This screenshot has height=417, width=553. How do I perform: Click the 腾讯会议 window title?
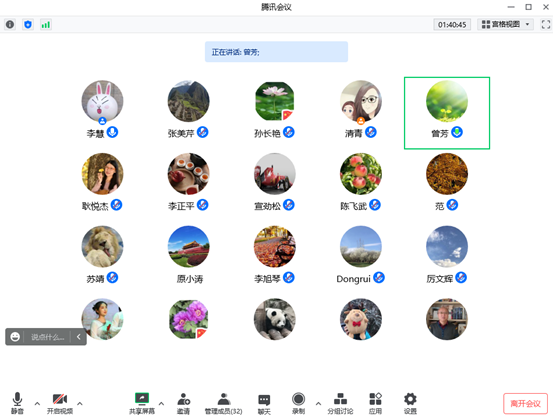[276, 7]
